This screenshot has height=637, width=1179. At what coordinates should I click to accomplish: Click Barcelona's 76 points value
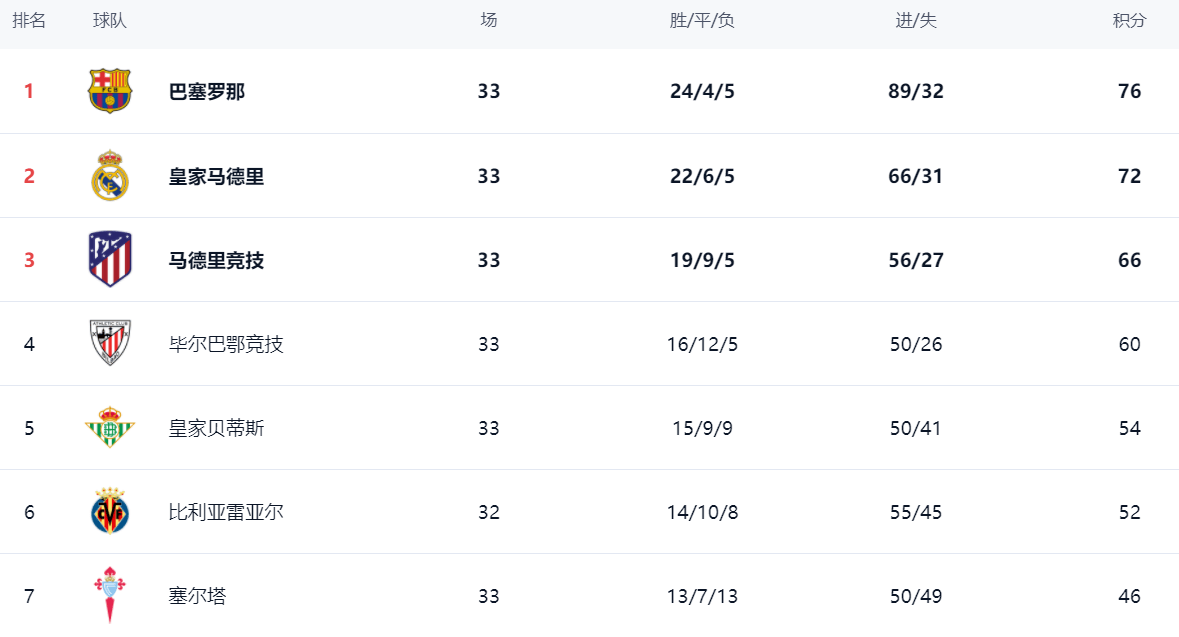point(1130,92)
